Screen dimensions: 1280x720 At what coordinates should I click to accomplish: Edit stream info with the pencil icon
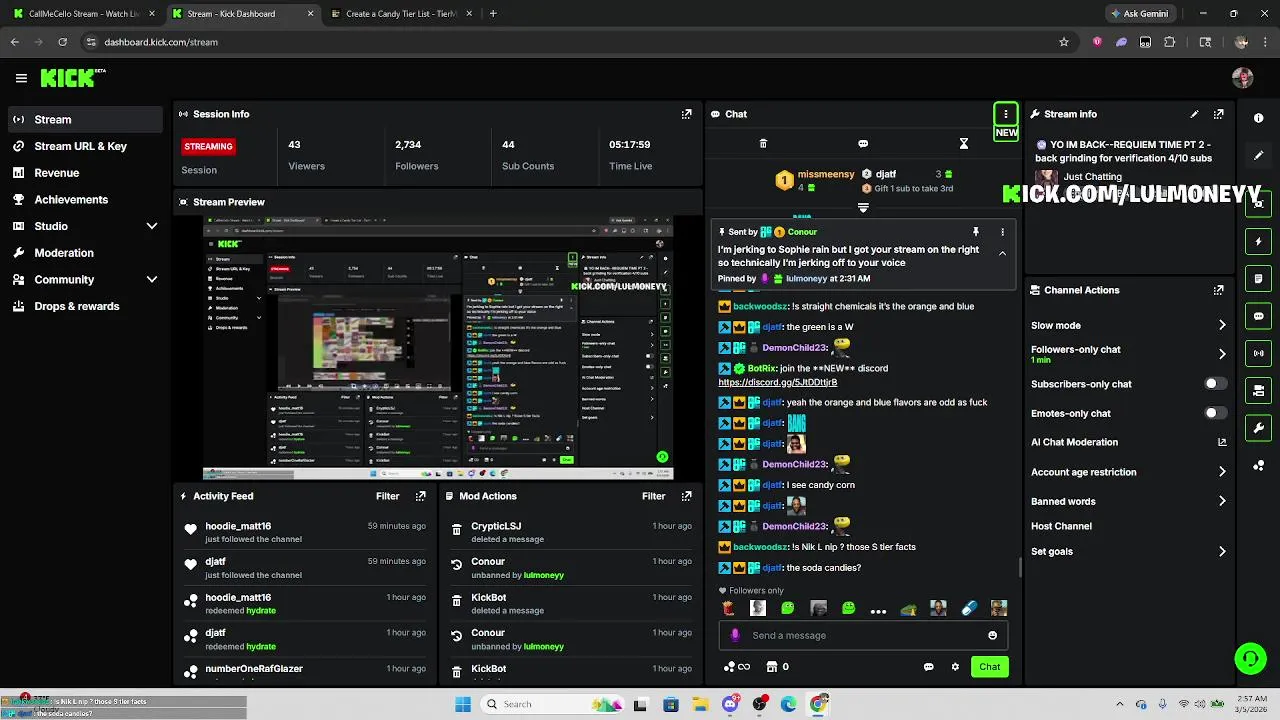(1194, 114)
